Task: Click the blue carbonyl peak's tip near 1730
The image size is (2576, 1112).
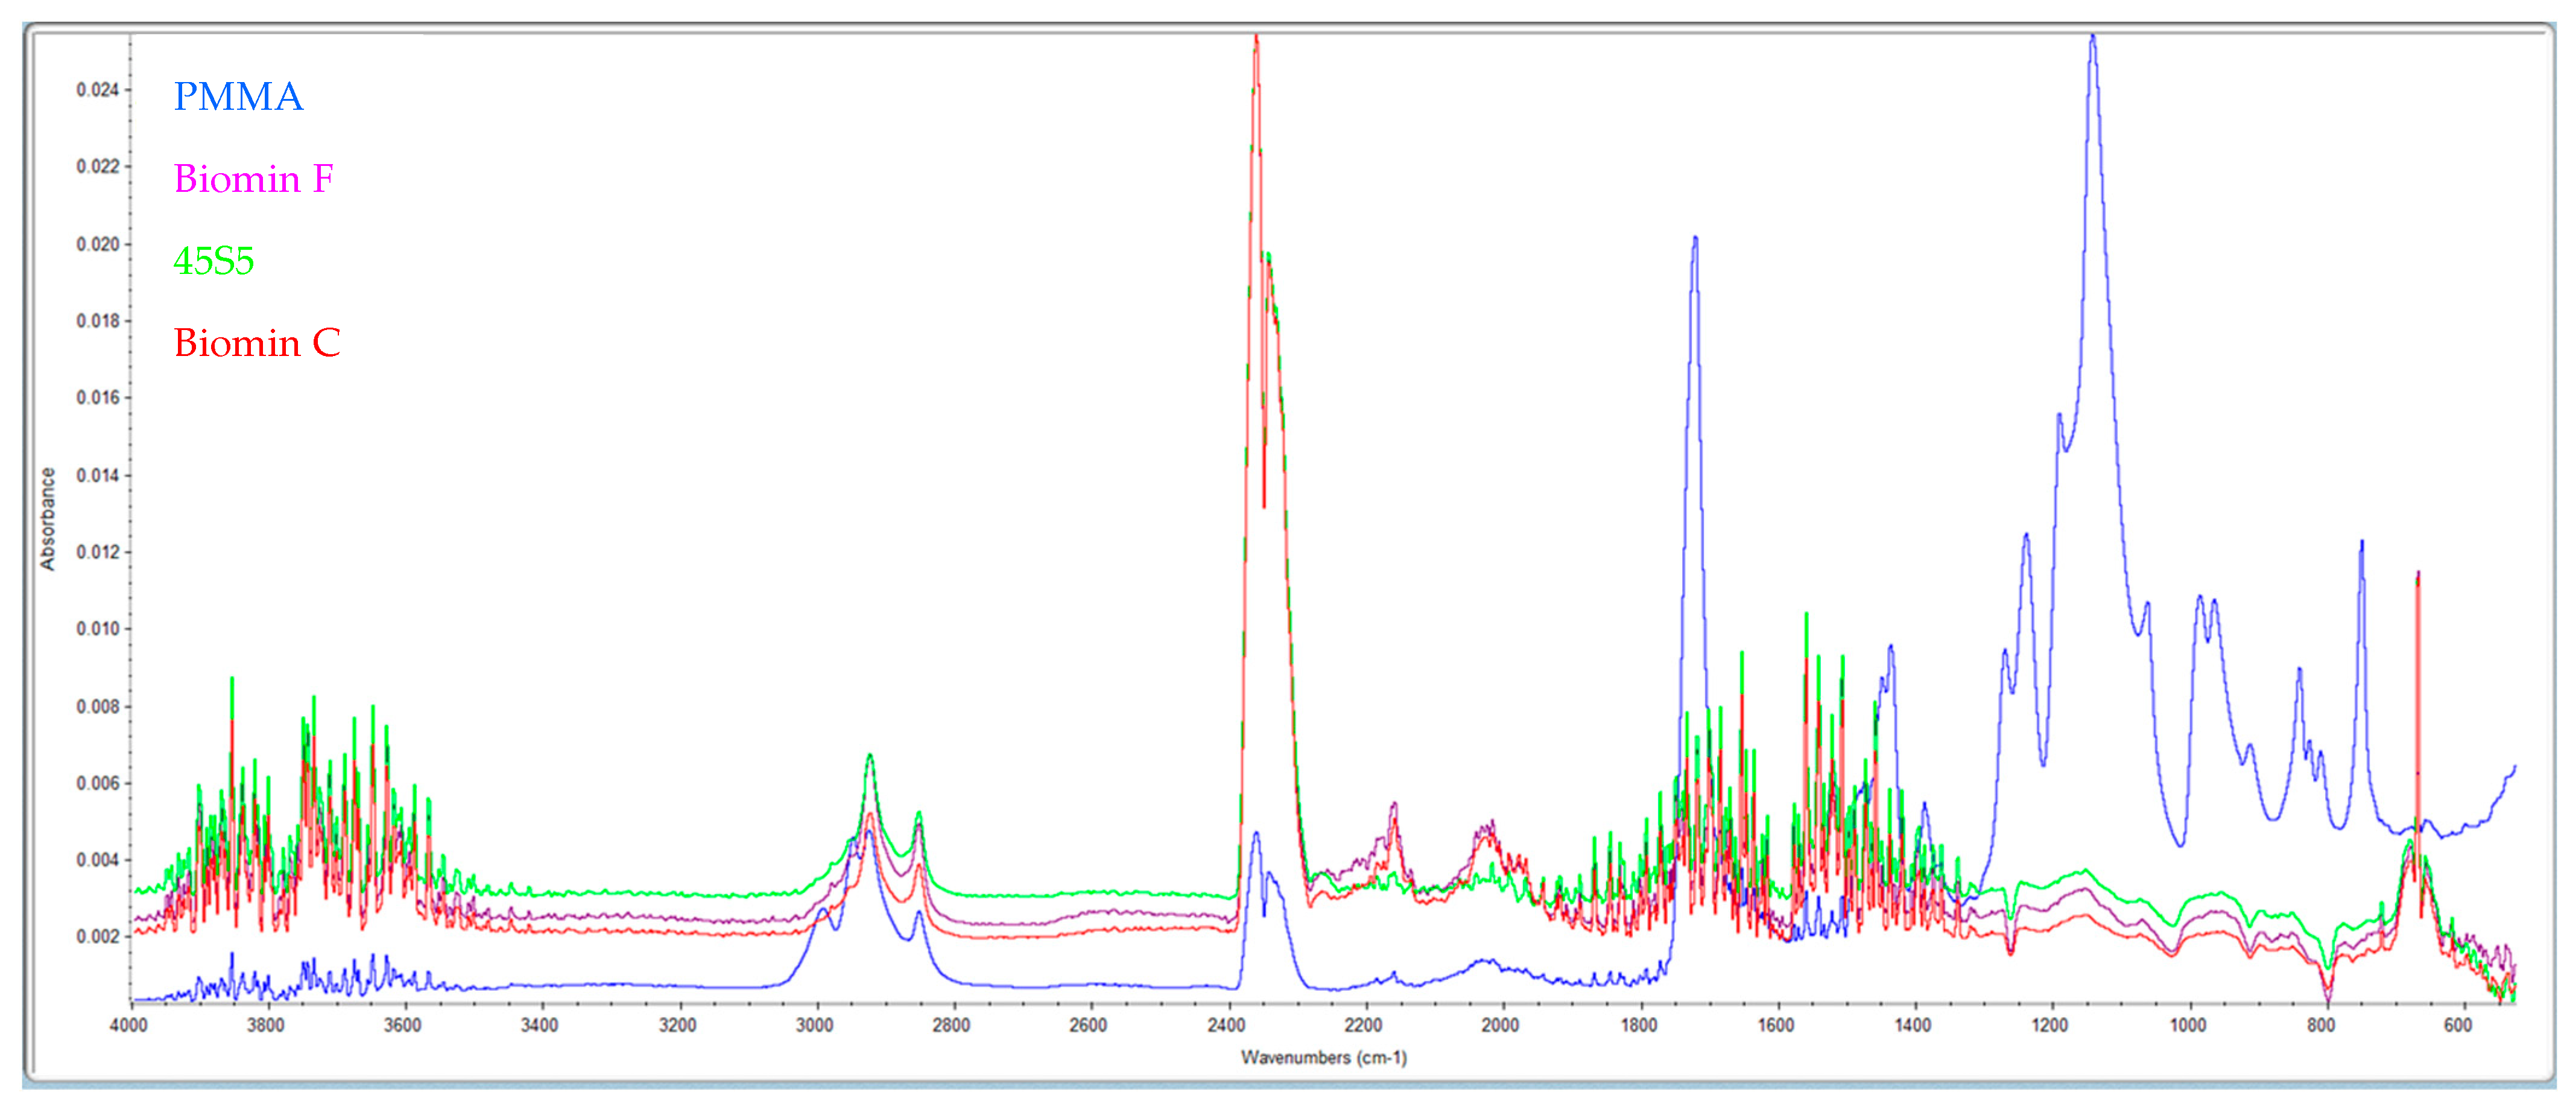Action: pos(1695,239)
